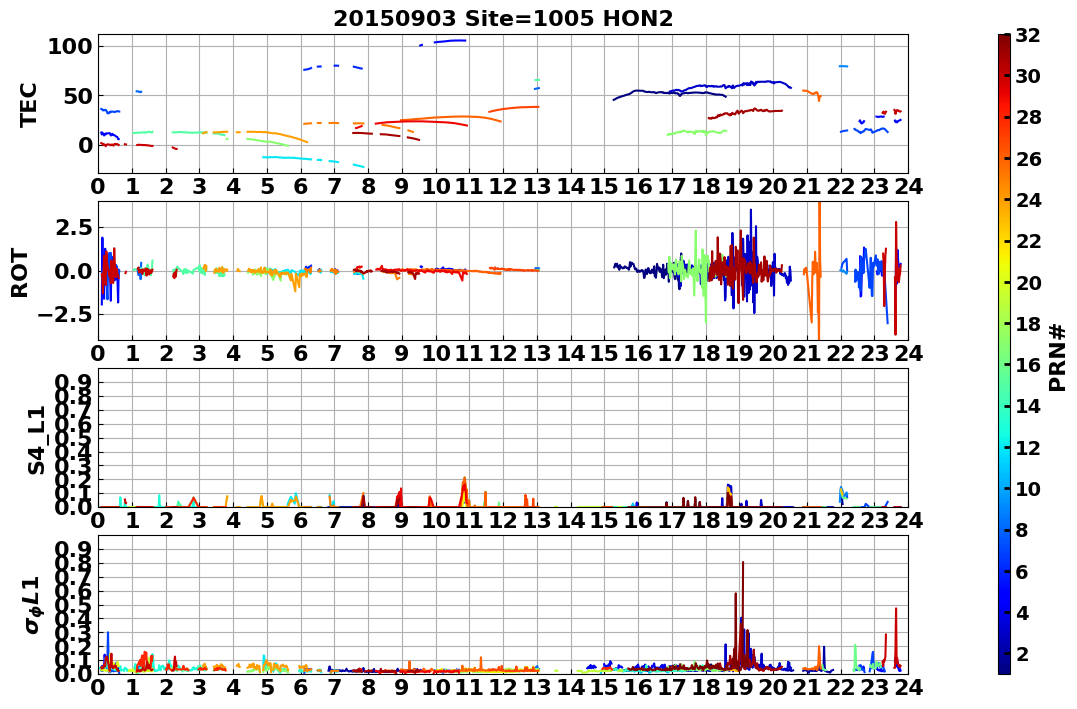The image size is (1077, 709).
Task: Click the blue TEC segment near 100
Action: point(451,41)
